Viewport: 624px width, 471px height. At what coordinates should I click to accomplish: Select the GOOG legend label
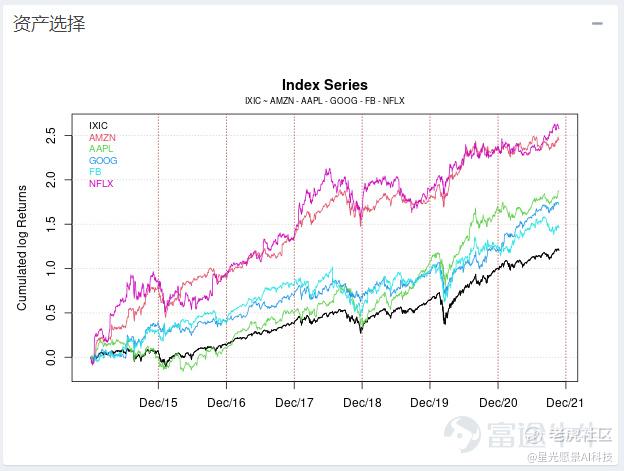click(103, 161)
